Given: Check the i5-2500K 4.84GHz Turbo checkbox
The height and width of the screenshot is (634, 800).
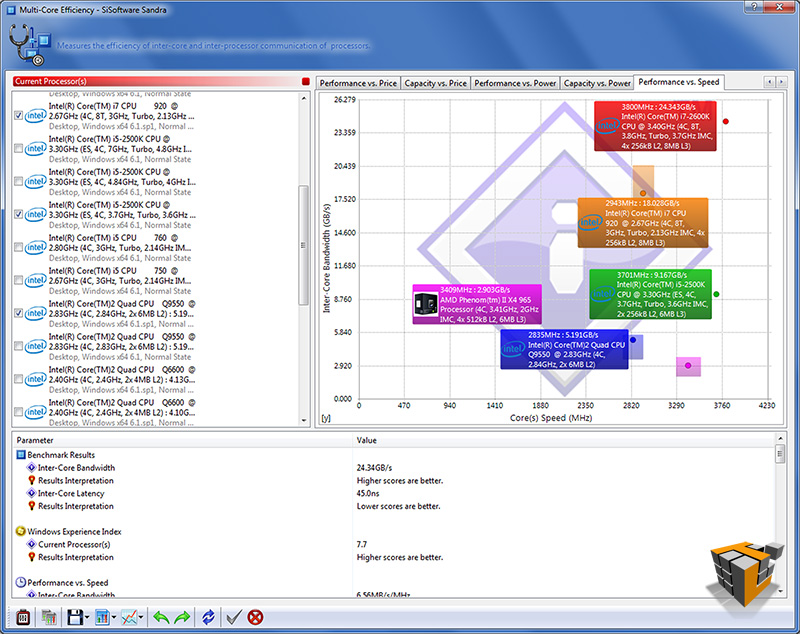Looking at the screenshot, I should point(19,182).
